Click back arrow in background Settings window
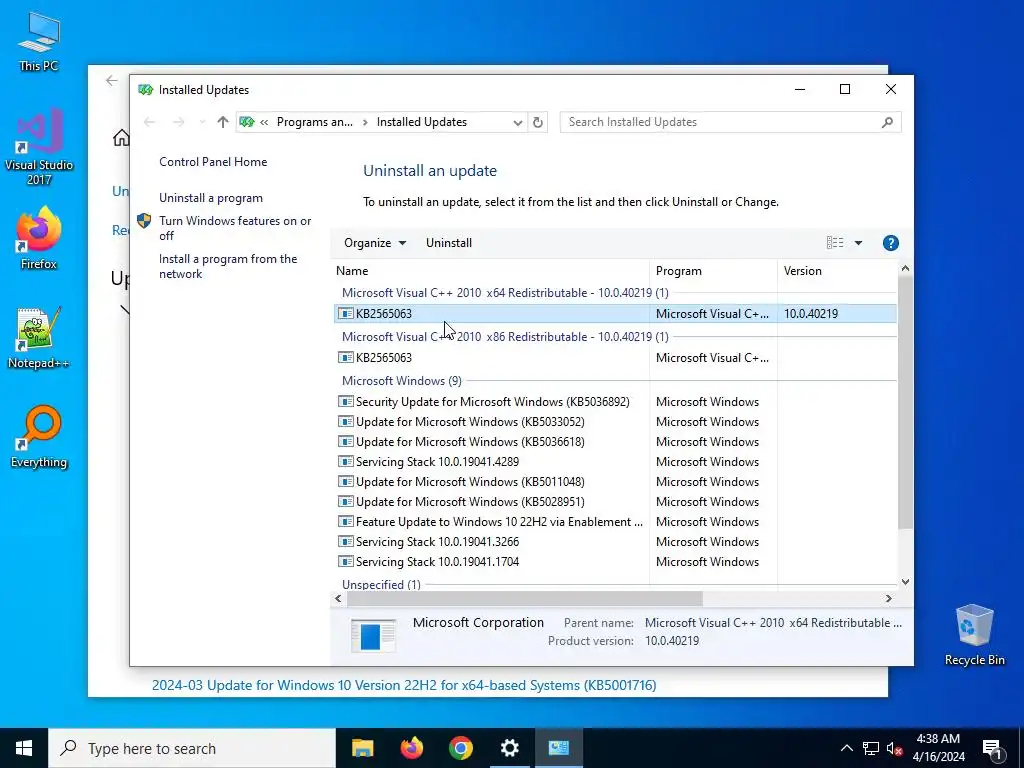Screen dimensions: 1024x768 [x=112, y=80]
